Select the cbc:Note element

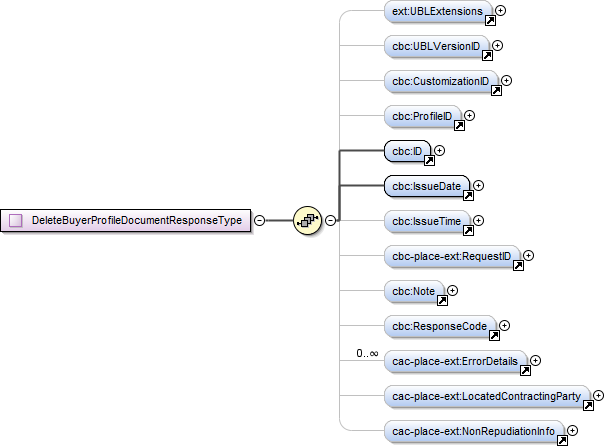411,290
